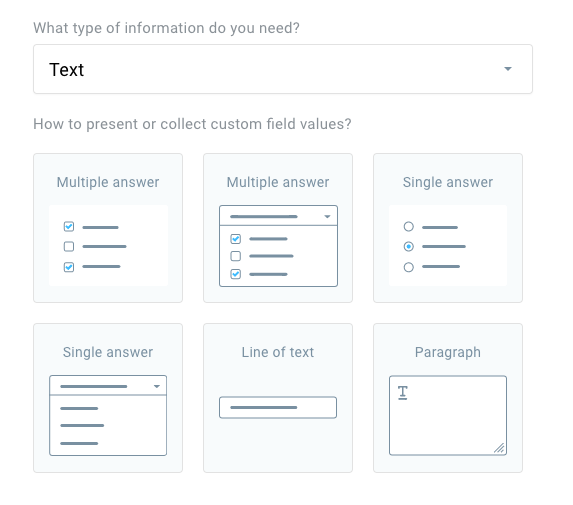Click the arrow on the Text dropdown
This screenshot has width=573, height=505.
click(508, 69)
